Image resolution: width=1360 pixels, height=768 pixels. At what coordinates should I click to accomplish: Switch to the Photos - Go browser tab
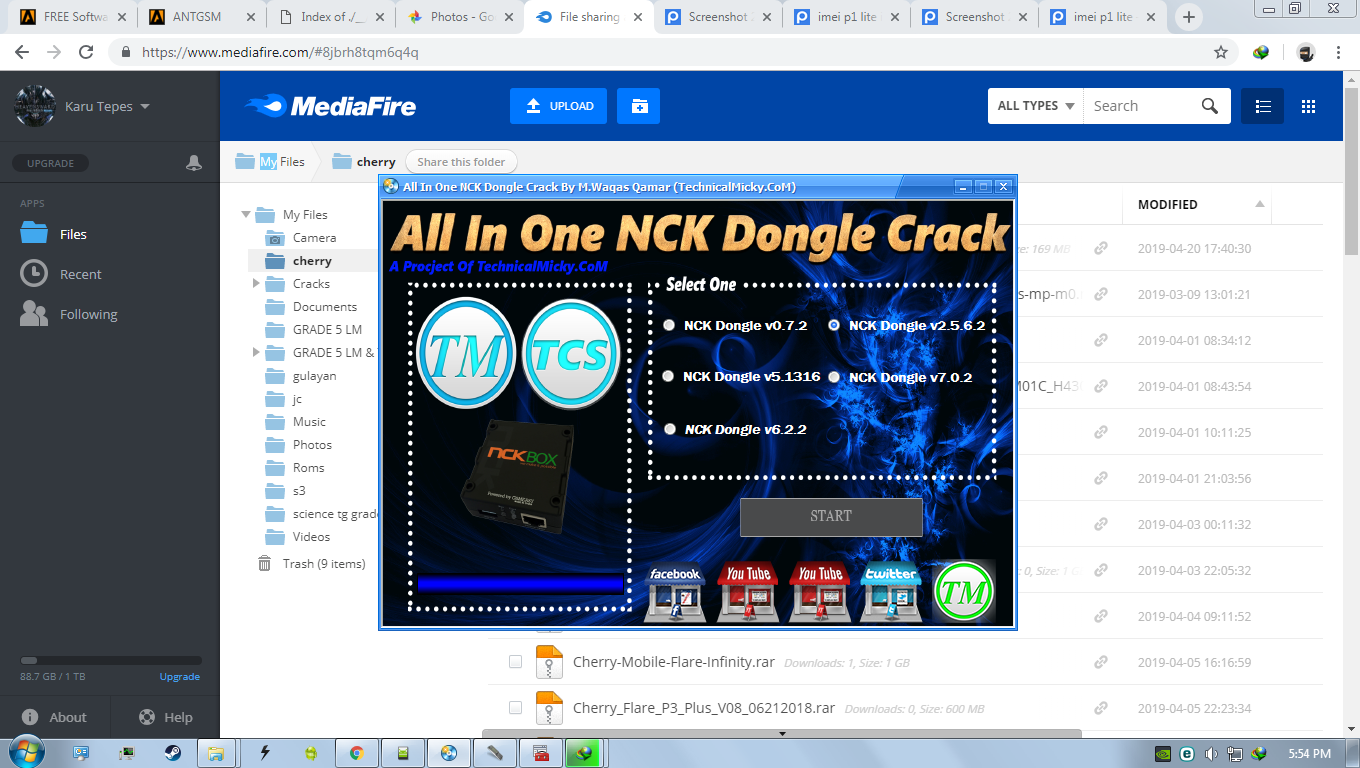462,17
